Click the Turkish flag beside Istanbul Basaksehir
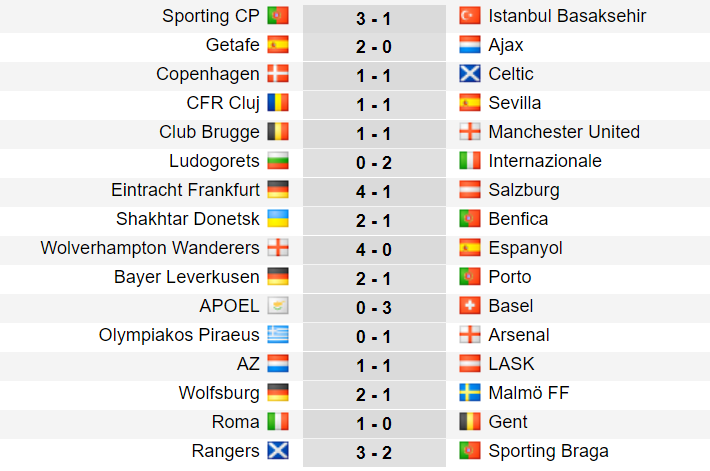The height and width of the screenshot is (471, 710). coord(470,16)
